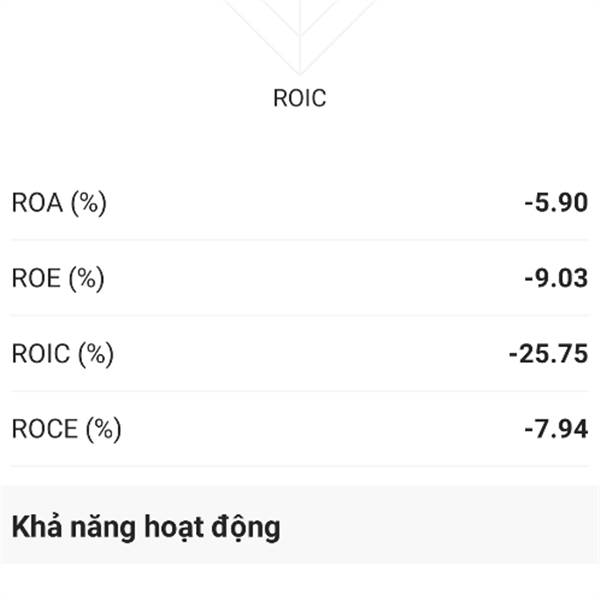Click the ROCE value -7.94
The height and width of the screenshot is (600, 600).
point(556,429)
